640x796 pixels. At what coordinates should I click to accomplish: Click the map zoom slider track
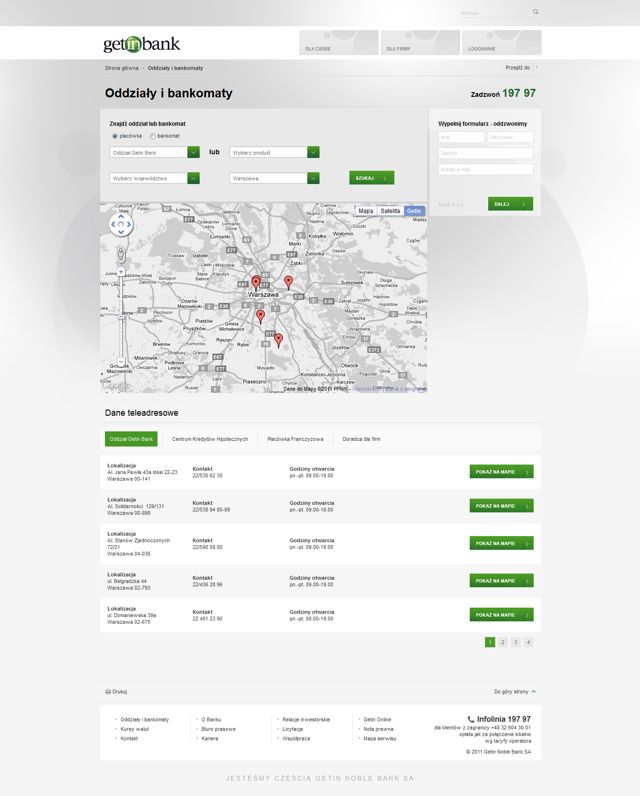[121, 317]
